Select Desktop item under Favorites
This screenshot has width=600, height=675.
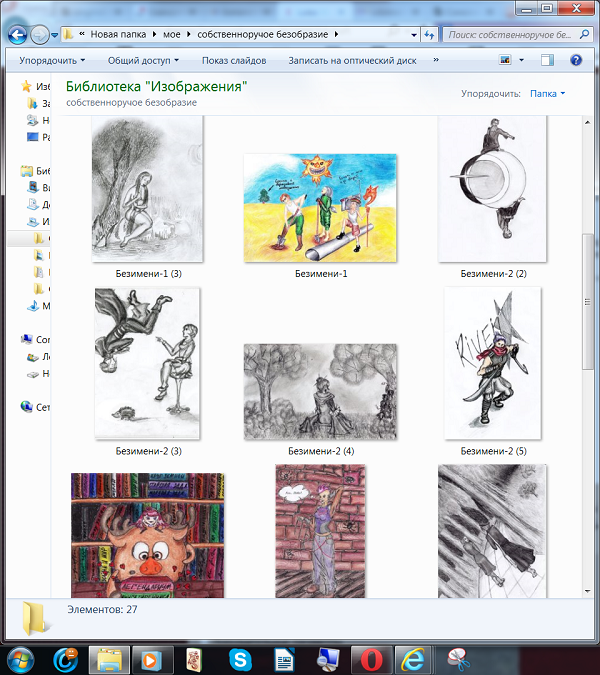pyautogui.click(x=38, y=137)
